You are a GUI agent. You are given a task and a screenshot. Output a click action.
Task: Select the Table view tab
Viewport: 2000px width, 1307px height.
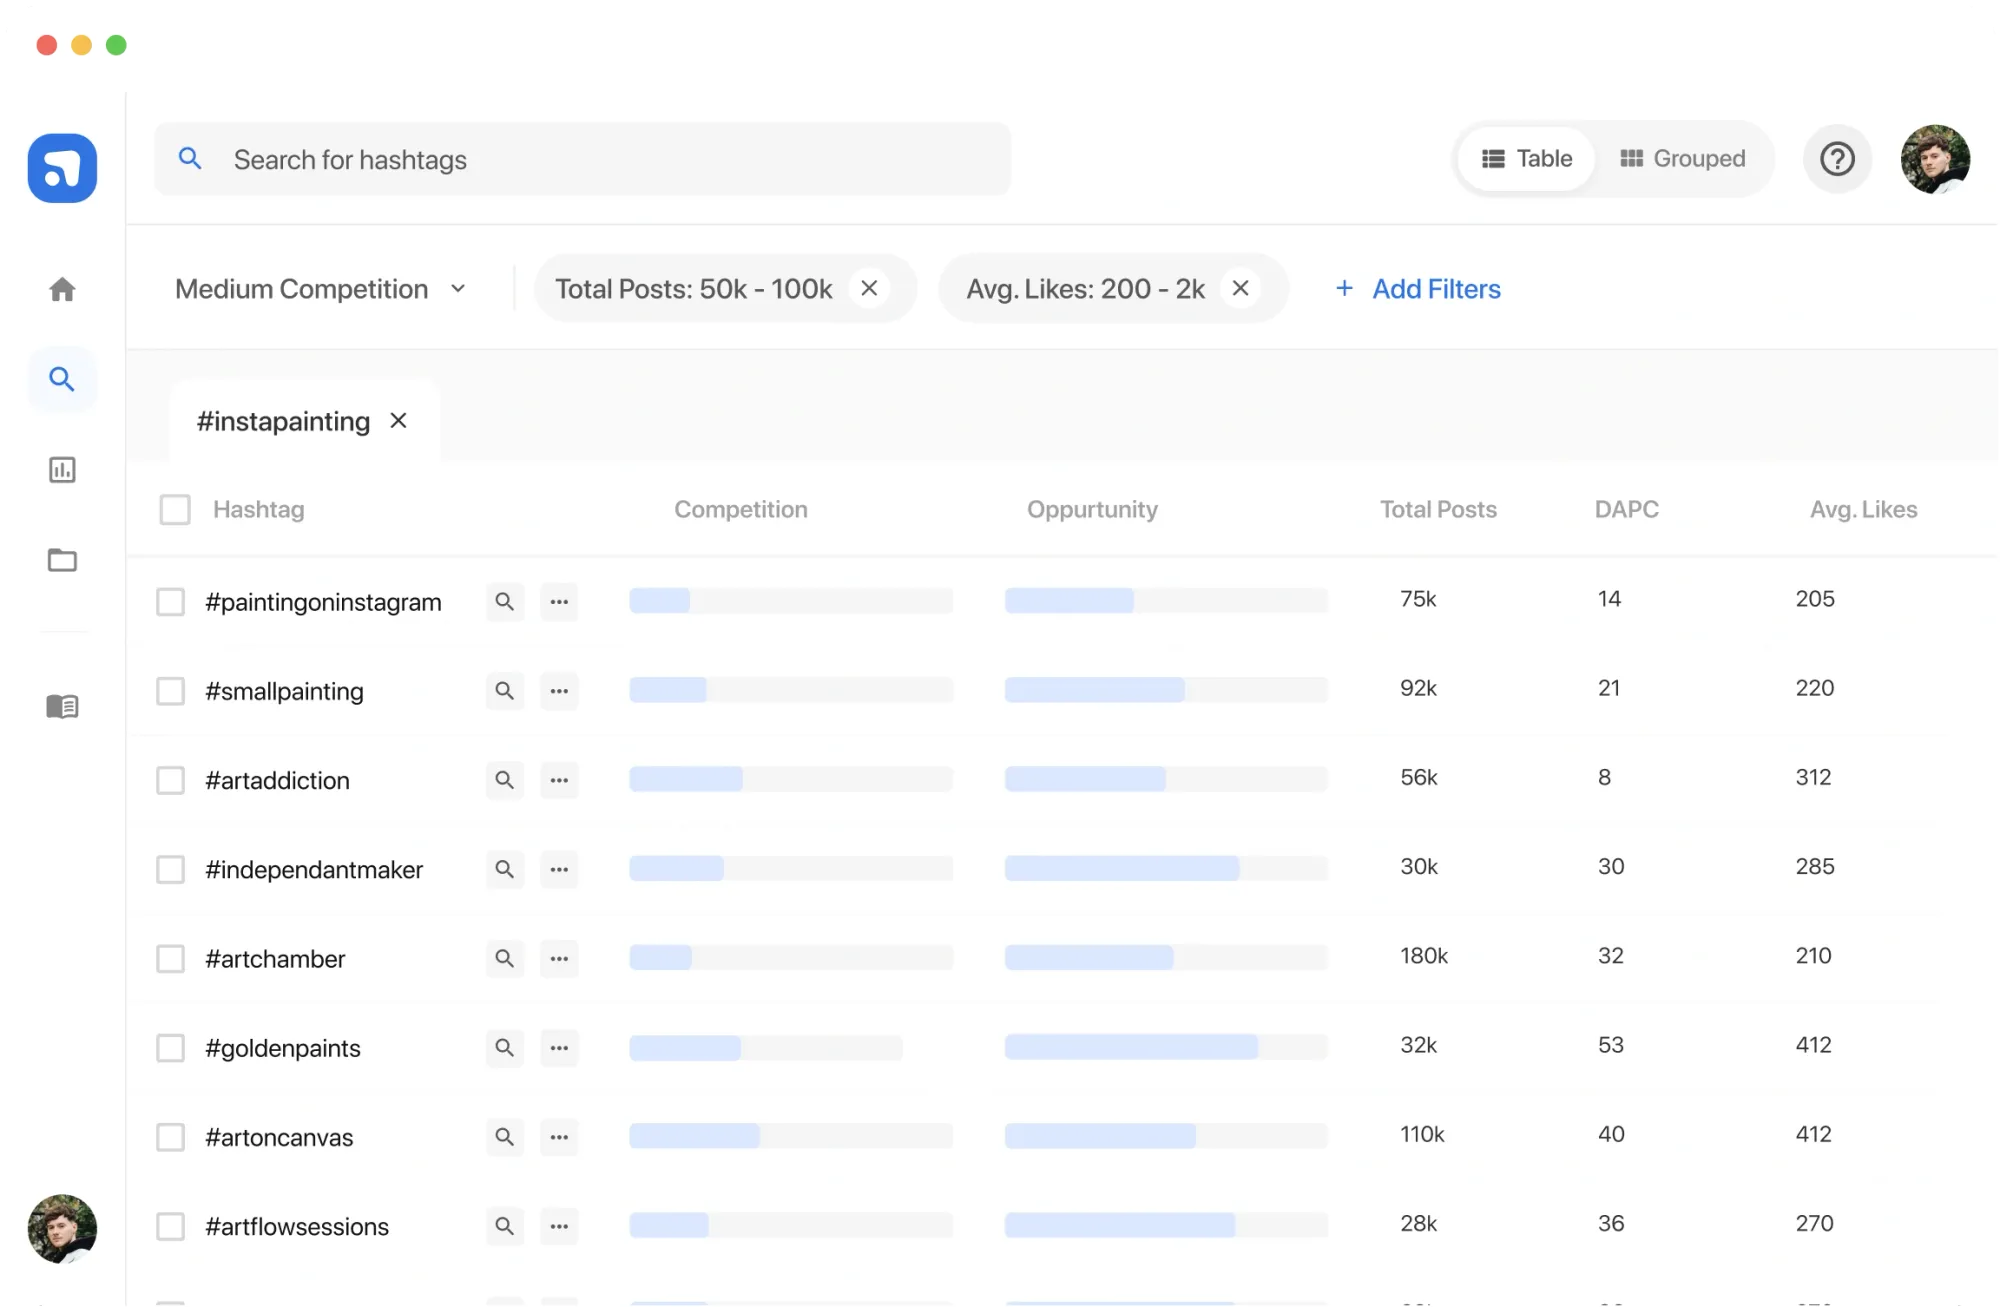coord(1525,158)
